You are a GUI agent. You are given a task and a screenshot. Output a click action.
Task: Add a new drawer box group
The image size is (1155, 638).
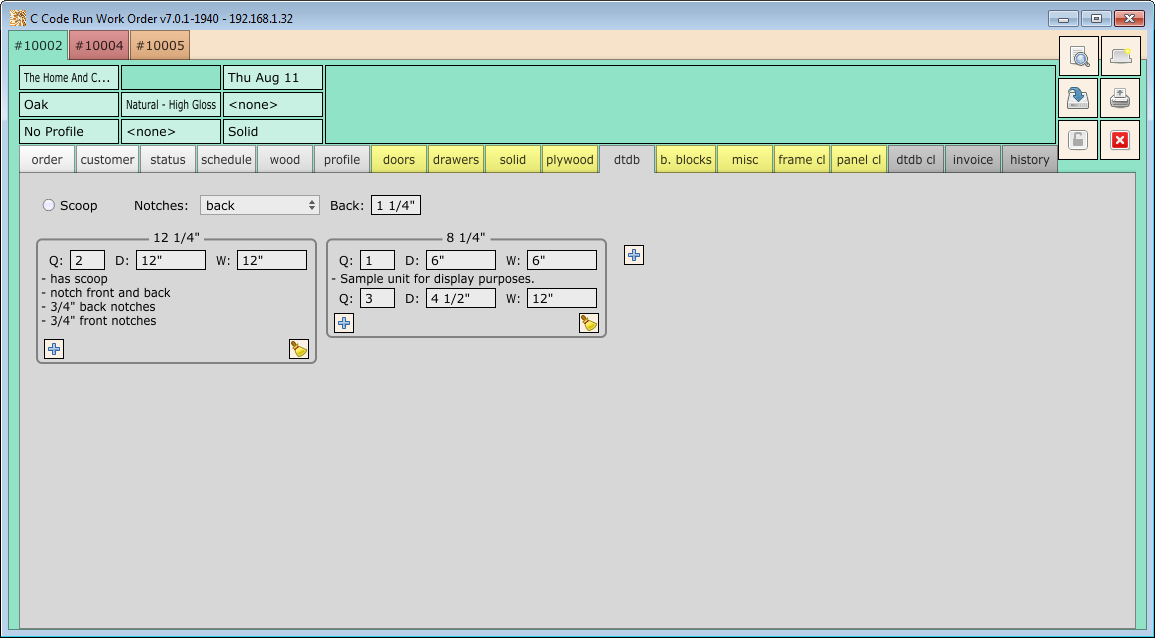point(634,255)
